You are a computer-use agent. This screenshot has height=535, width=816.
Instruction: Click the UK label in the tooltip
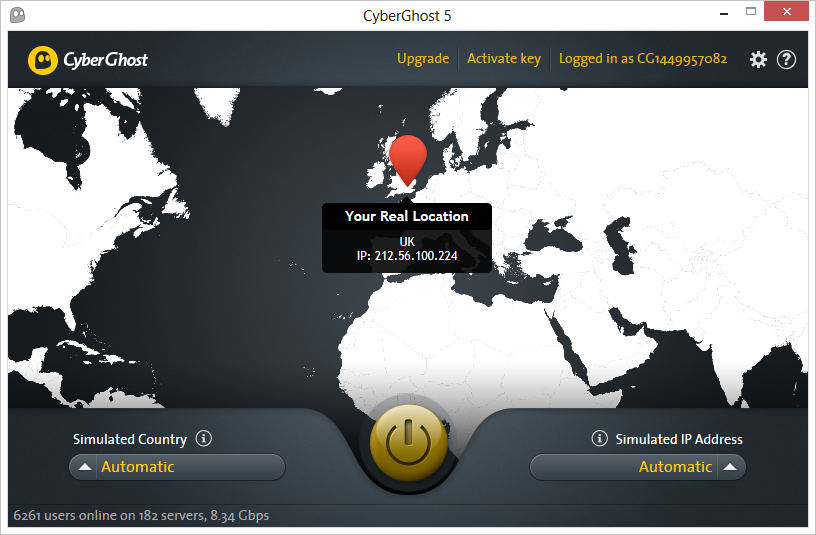tap(407, 241)
